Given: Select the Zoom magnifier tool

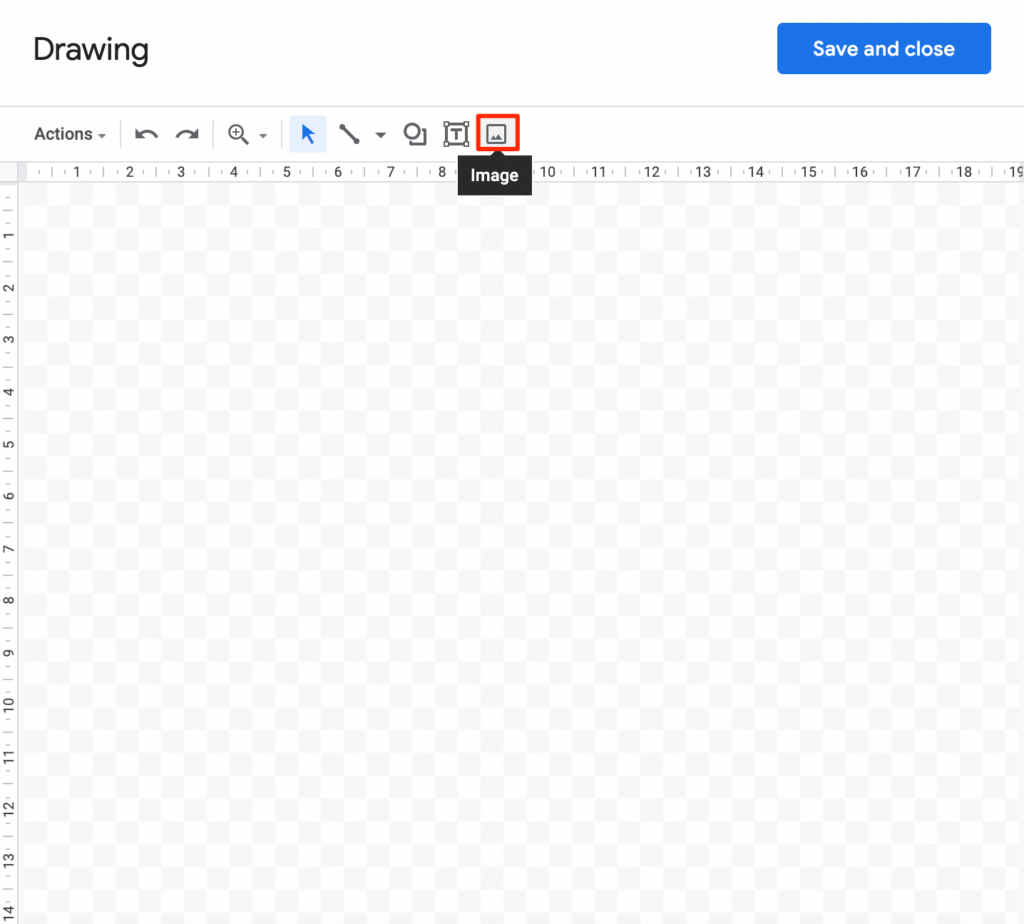Looking at the screenshot, I should (240, 133).
